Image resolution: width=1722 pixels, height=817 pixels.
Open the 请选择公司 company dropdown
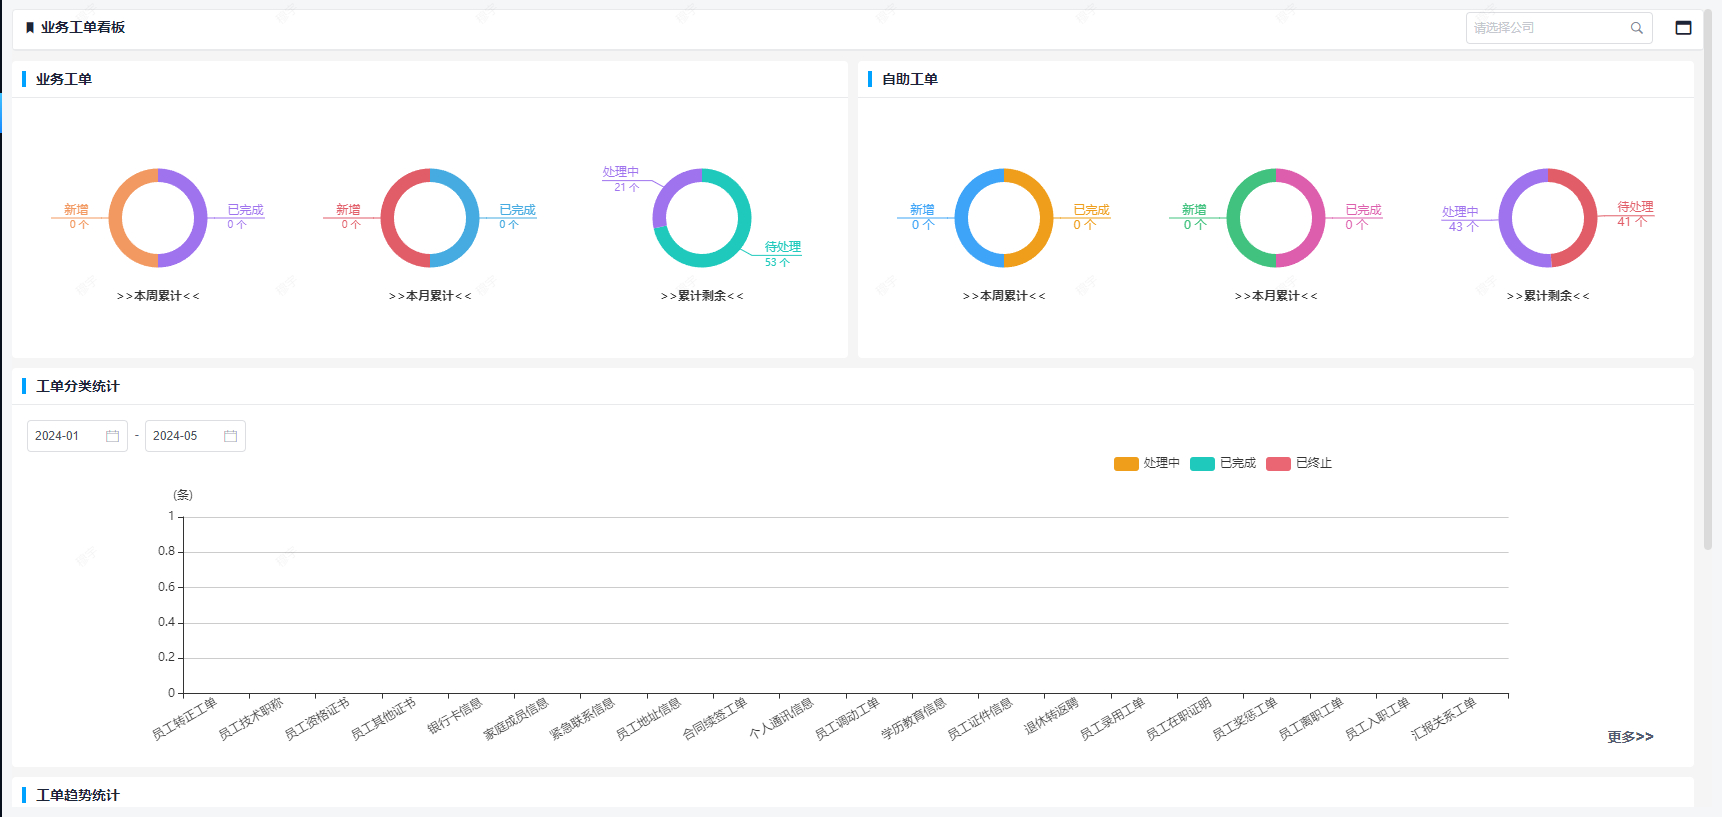coord(1558,28)
